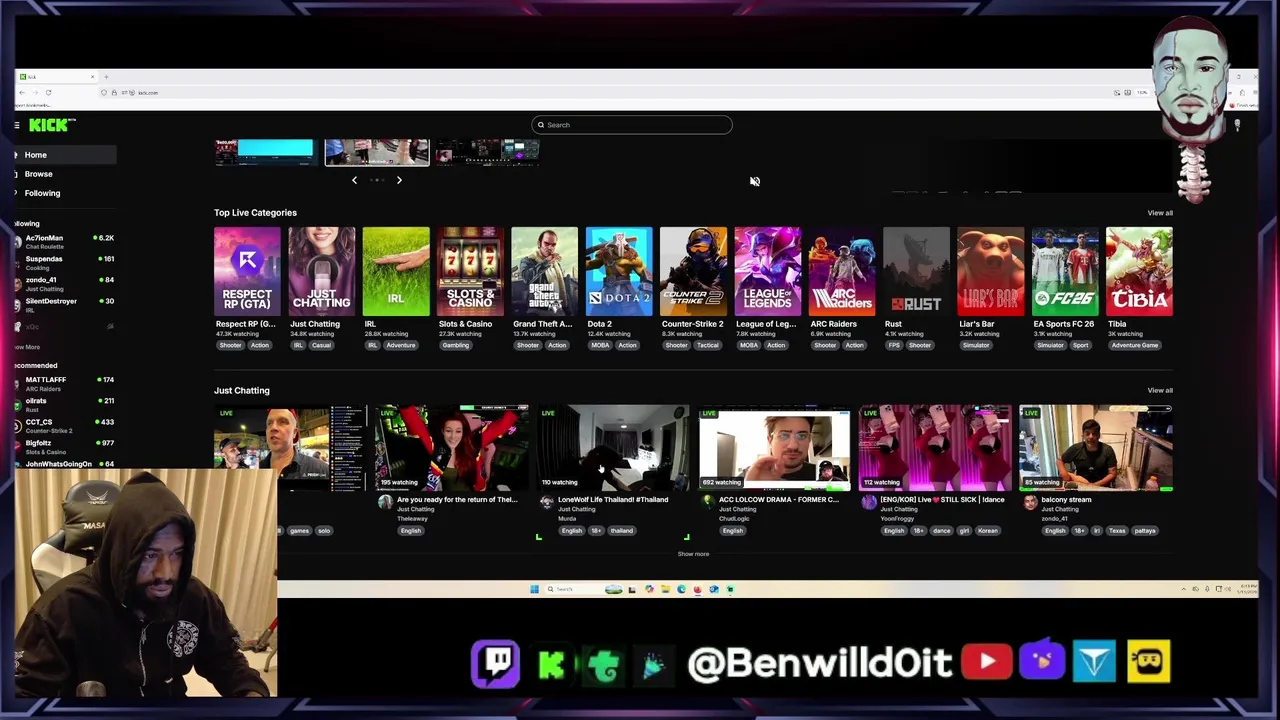Open the Counter-Strike 2 category tile
Image resolution: width=1280 pixels, height=720 pixels.
tap(693, 272)
